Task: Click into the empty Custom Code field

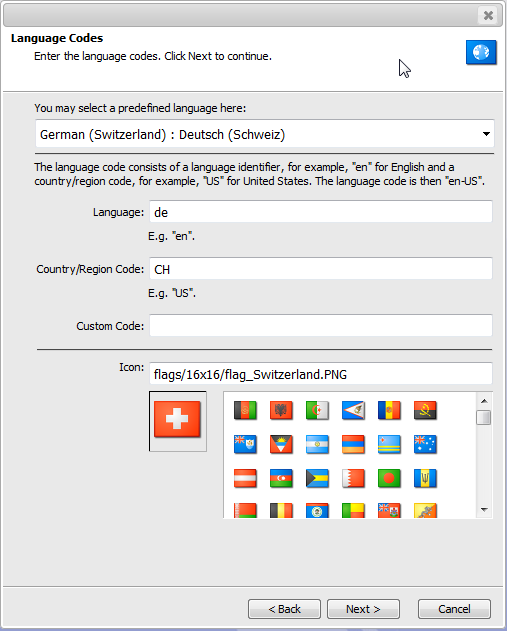Action: (x=321, y=326)
